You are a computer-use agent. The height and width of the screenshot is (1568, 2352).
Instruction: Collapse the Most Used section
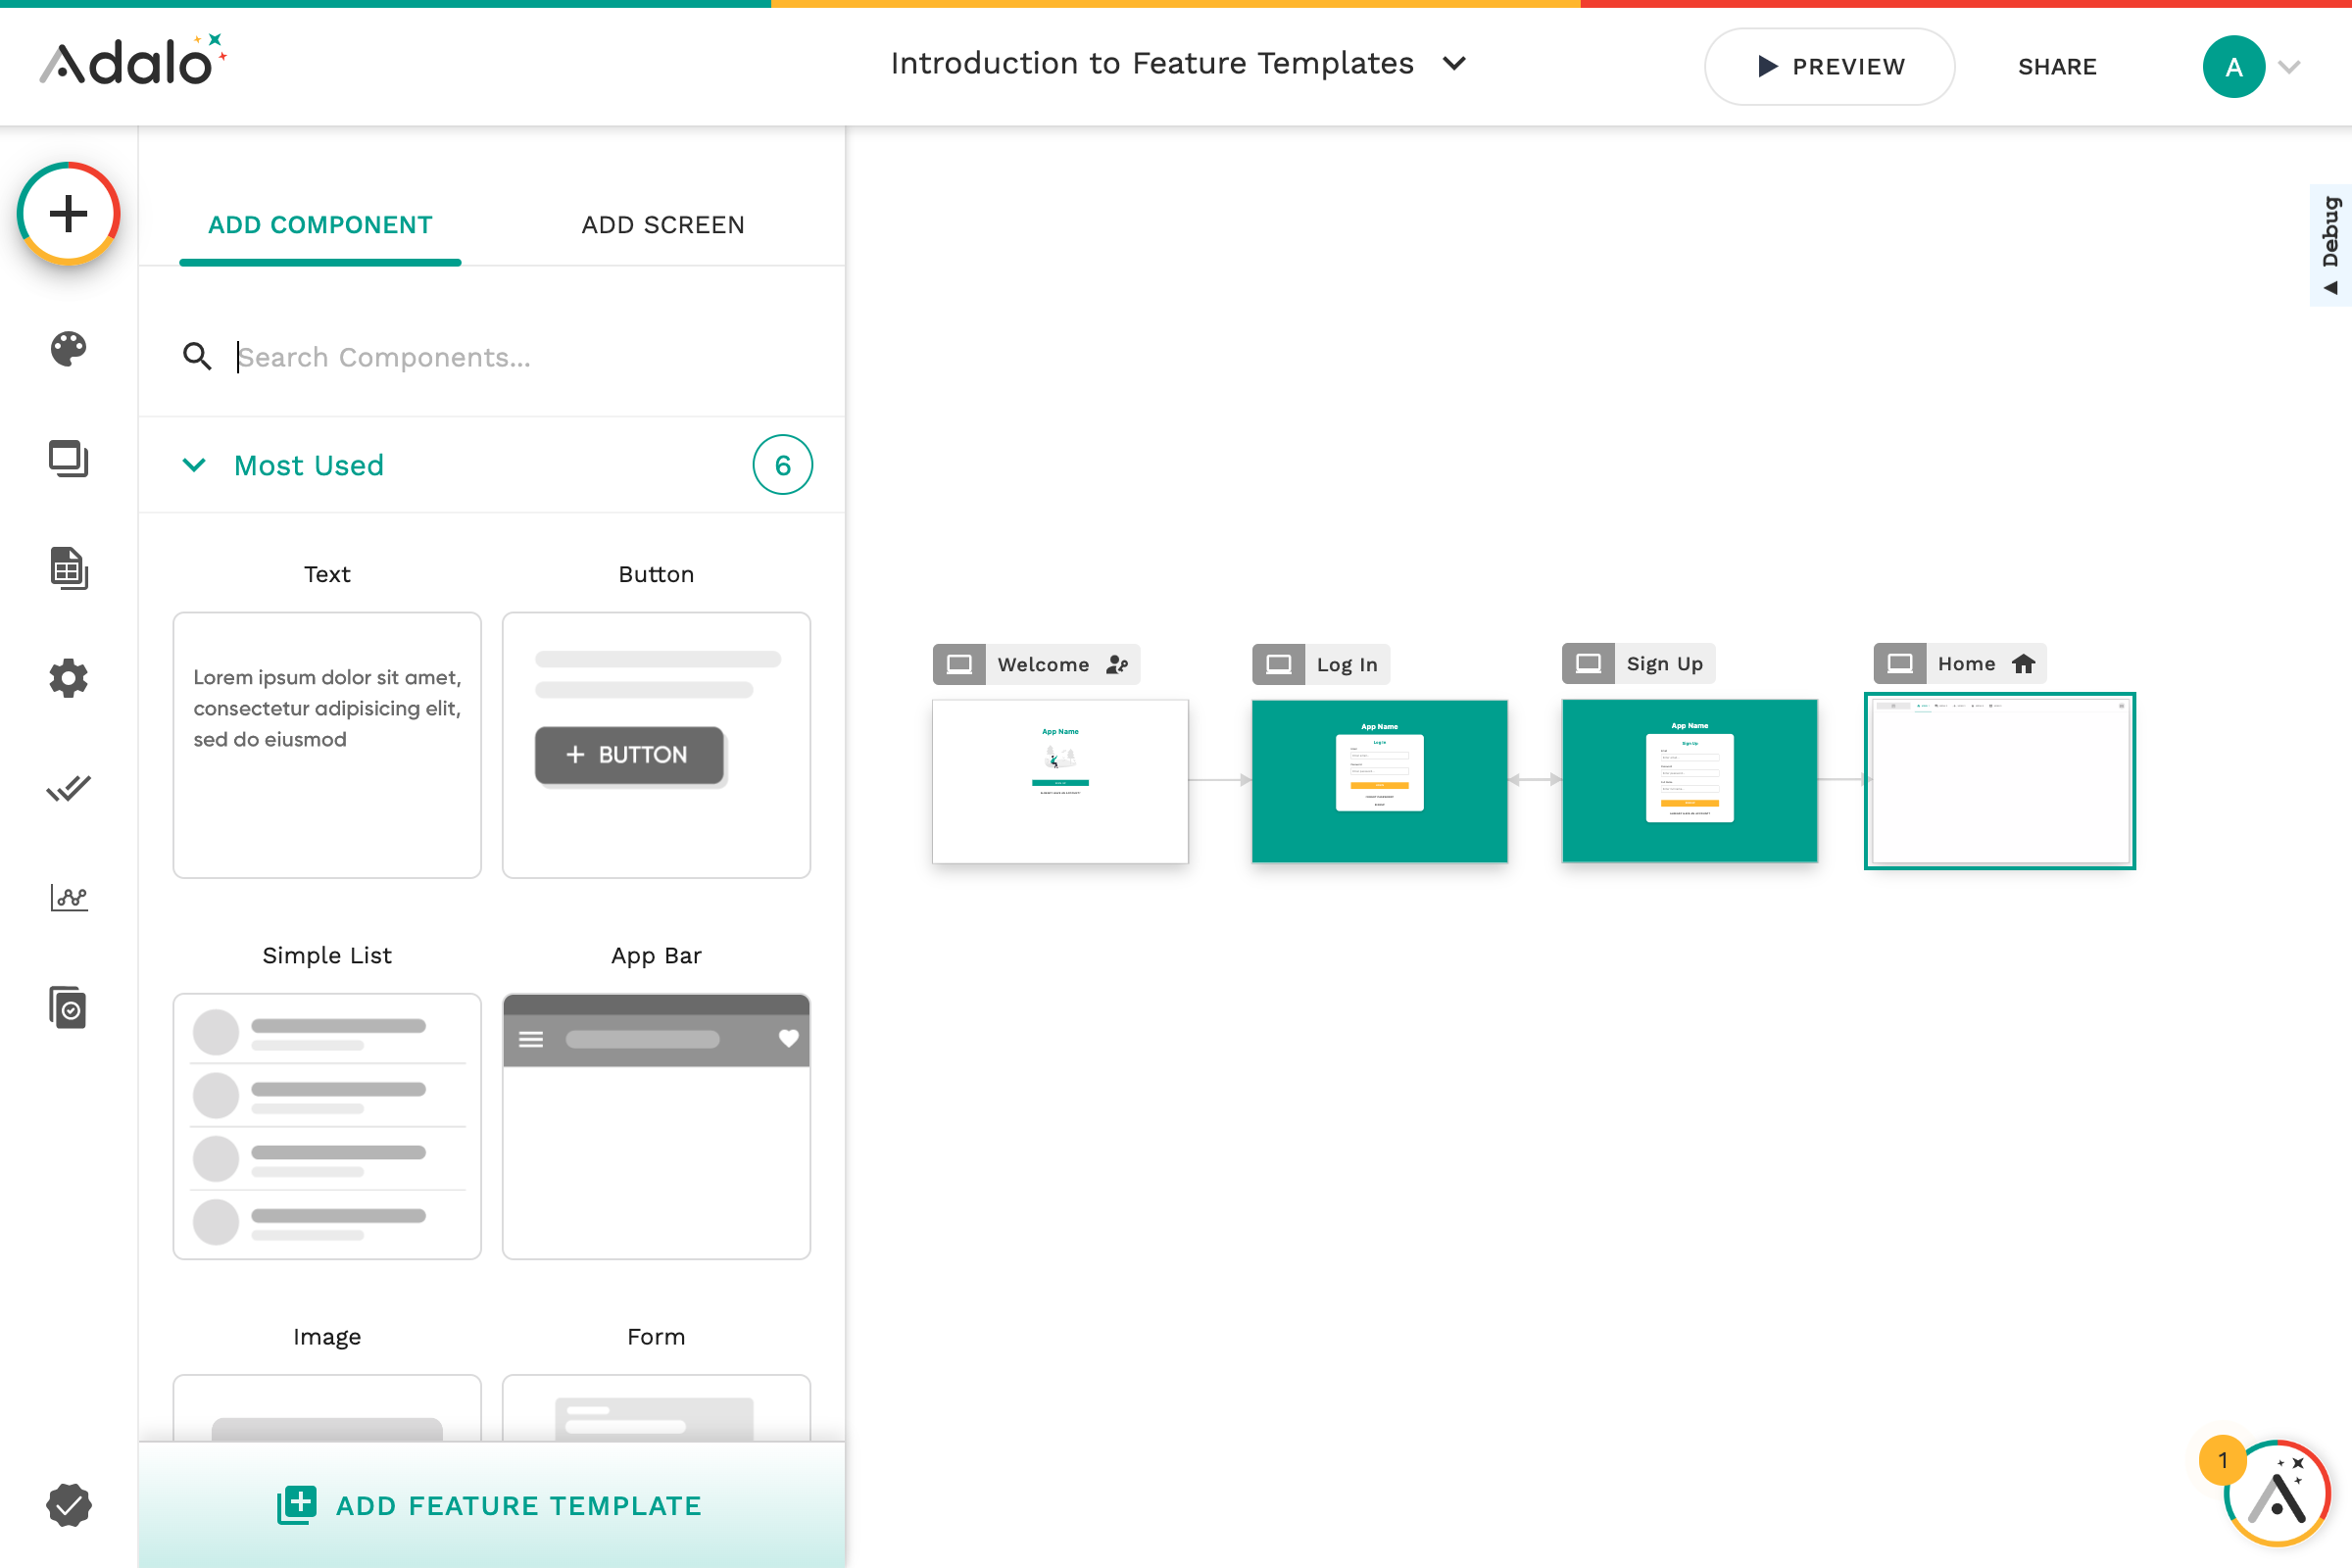pyautogui.click(x=194, y=465)
